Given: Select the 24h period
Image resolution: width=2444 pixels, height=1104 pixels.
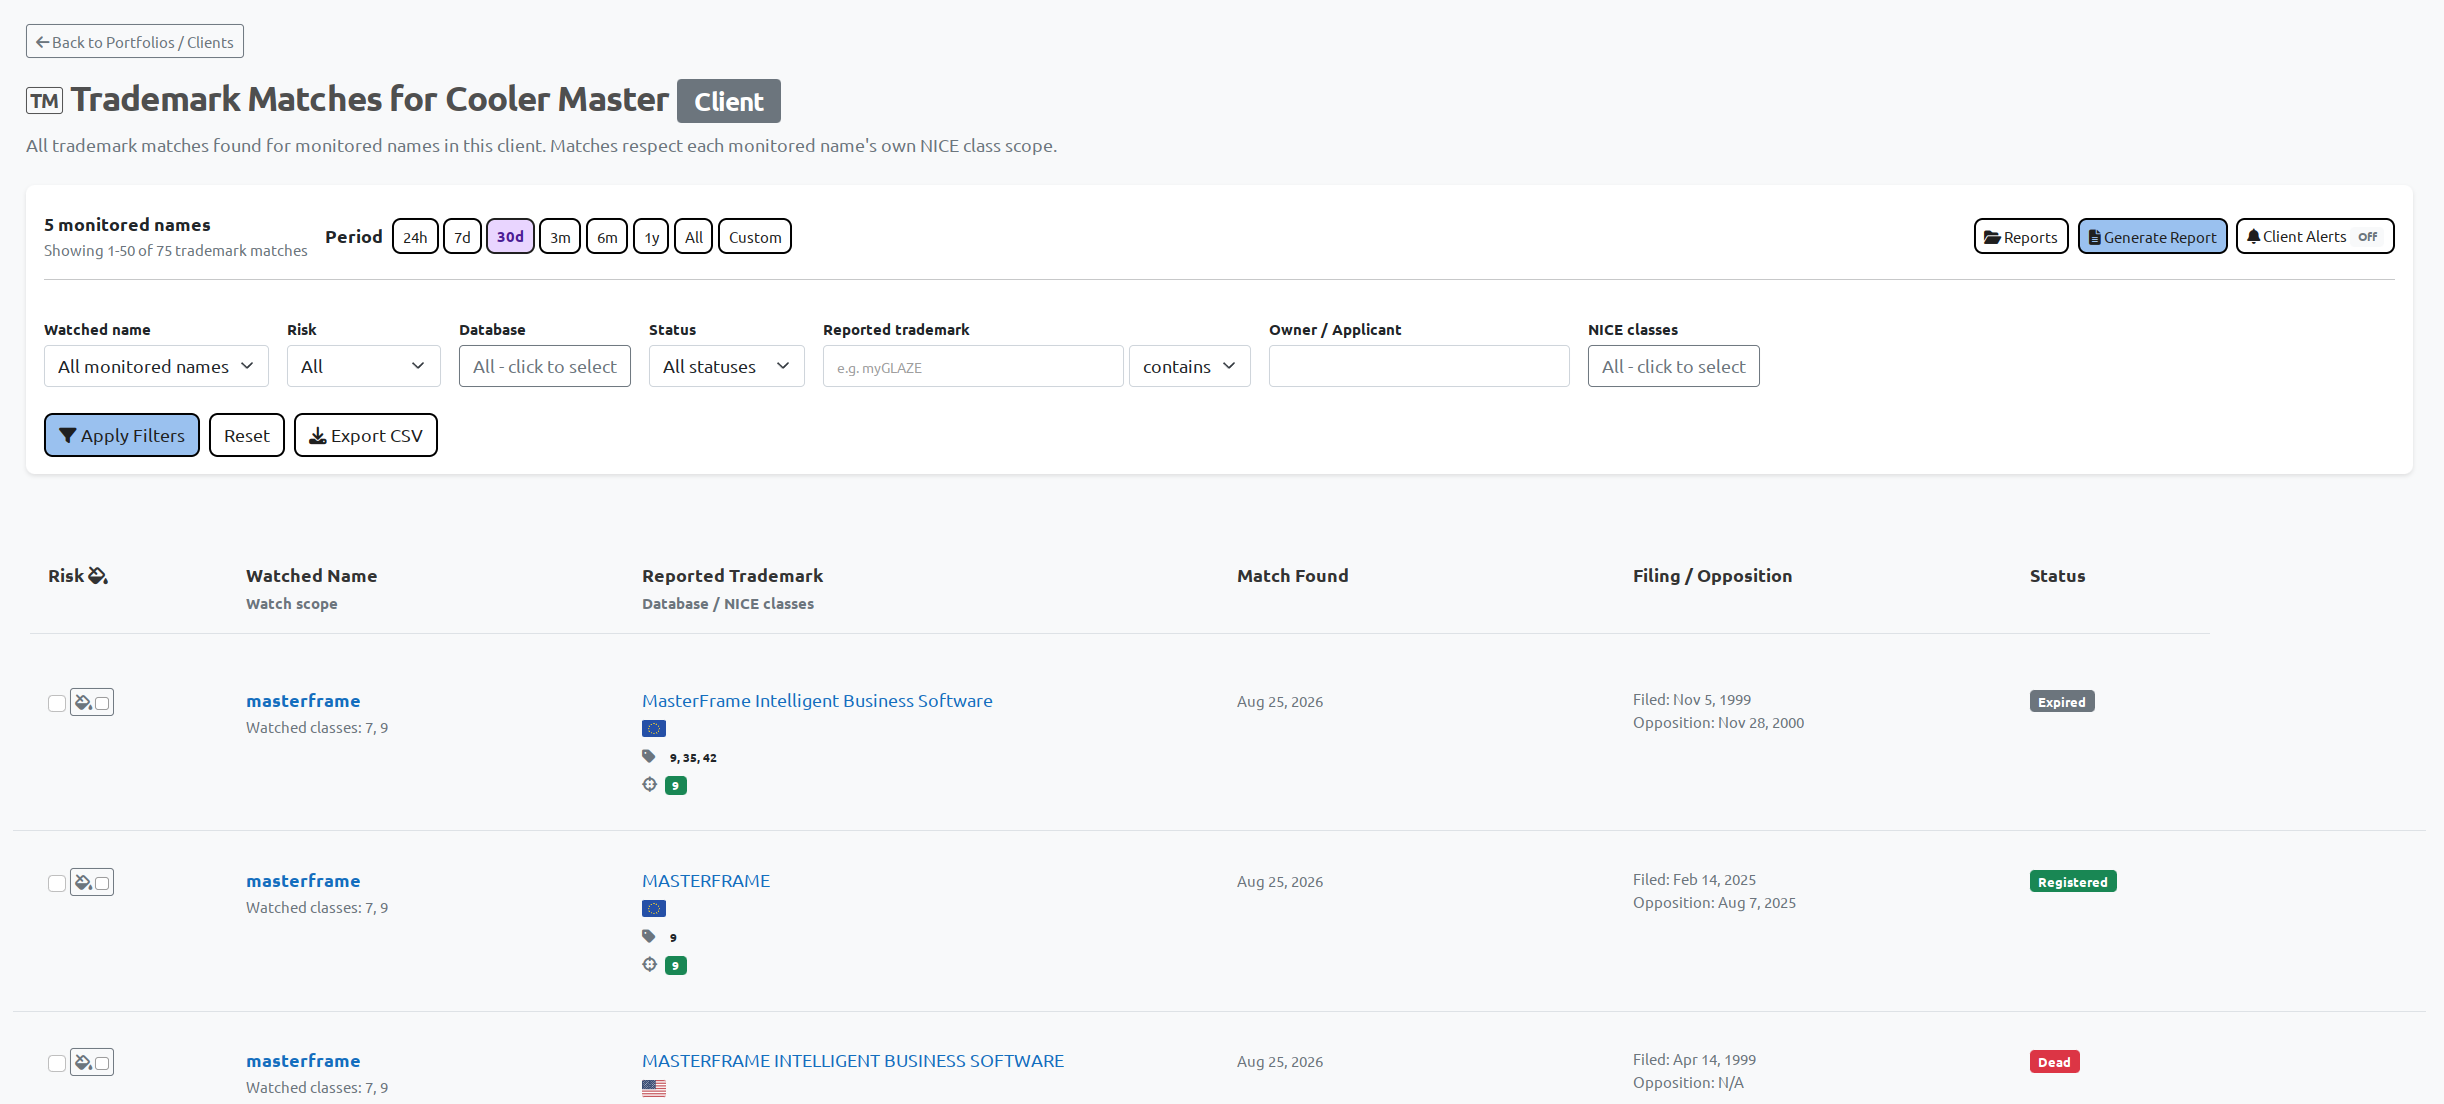Looking at the screenshot, I should 415,237.
